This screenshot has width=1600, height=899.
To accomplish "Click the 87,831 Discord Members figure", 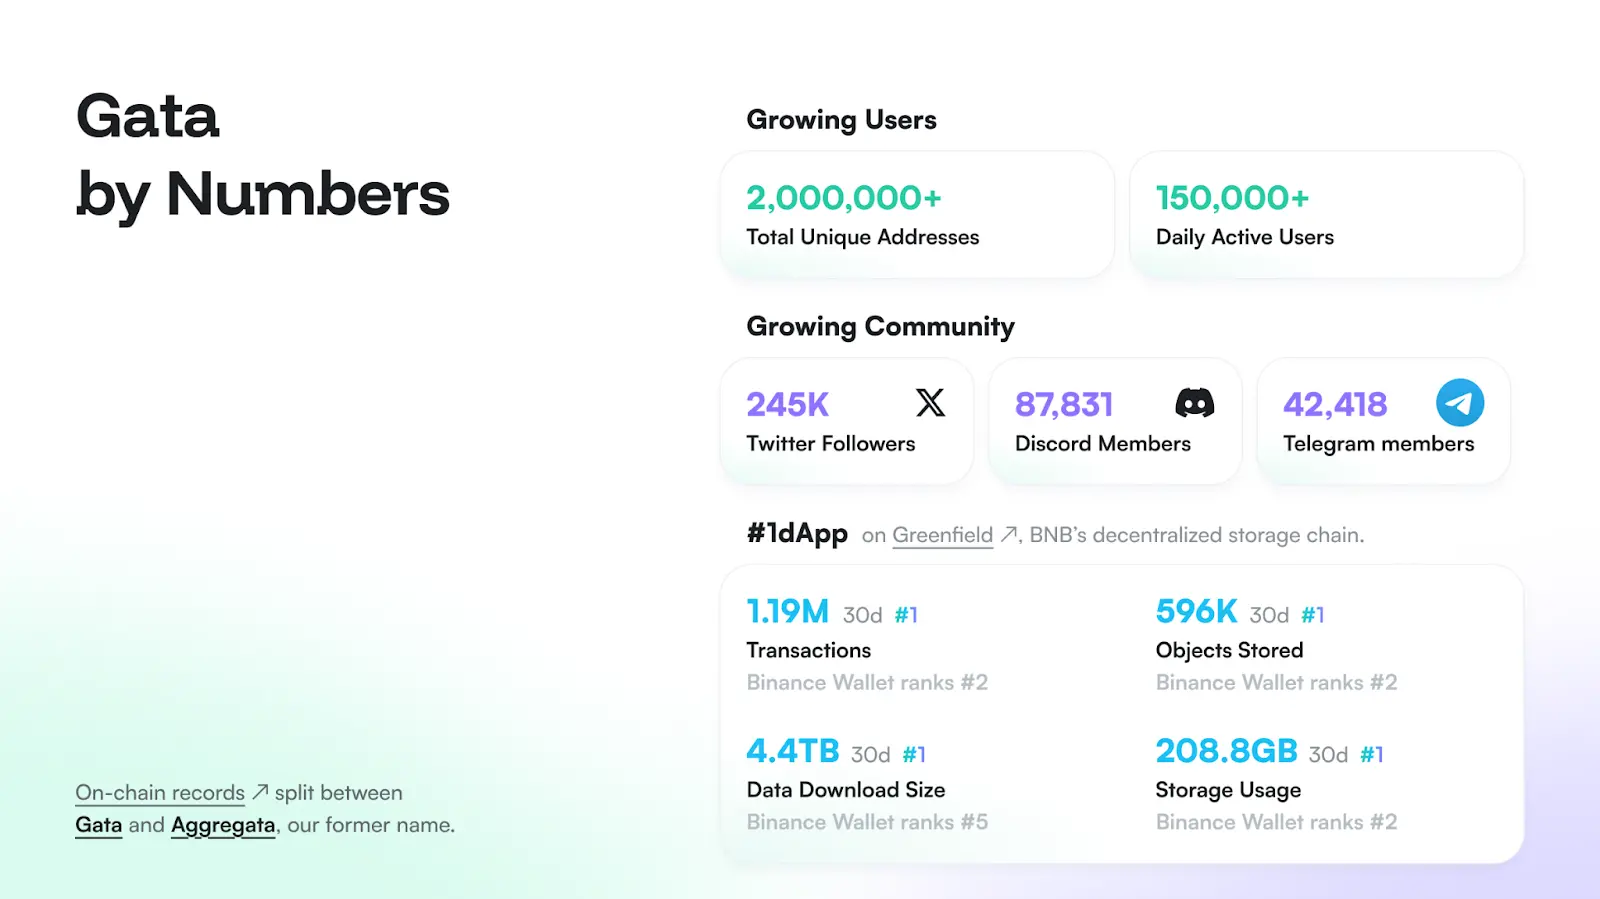I will pyautogui.click(x=1064, y=405).
